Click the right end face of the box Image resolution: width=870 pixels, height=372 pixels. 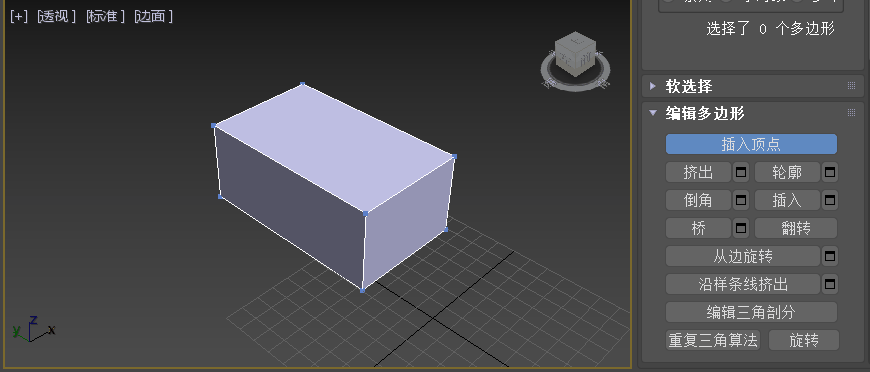pos(409,222)
